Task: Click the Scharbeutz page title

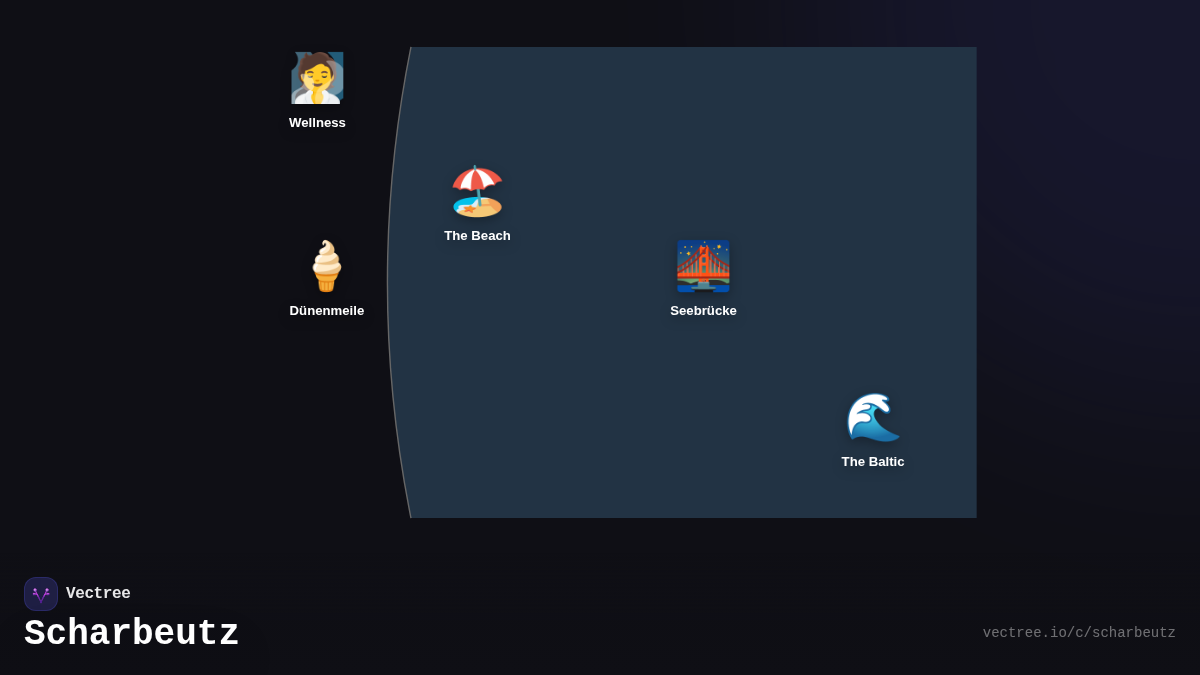Action: click(x=132, y=634)
